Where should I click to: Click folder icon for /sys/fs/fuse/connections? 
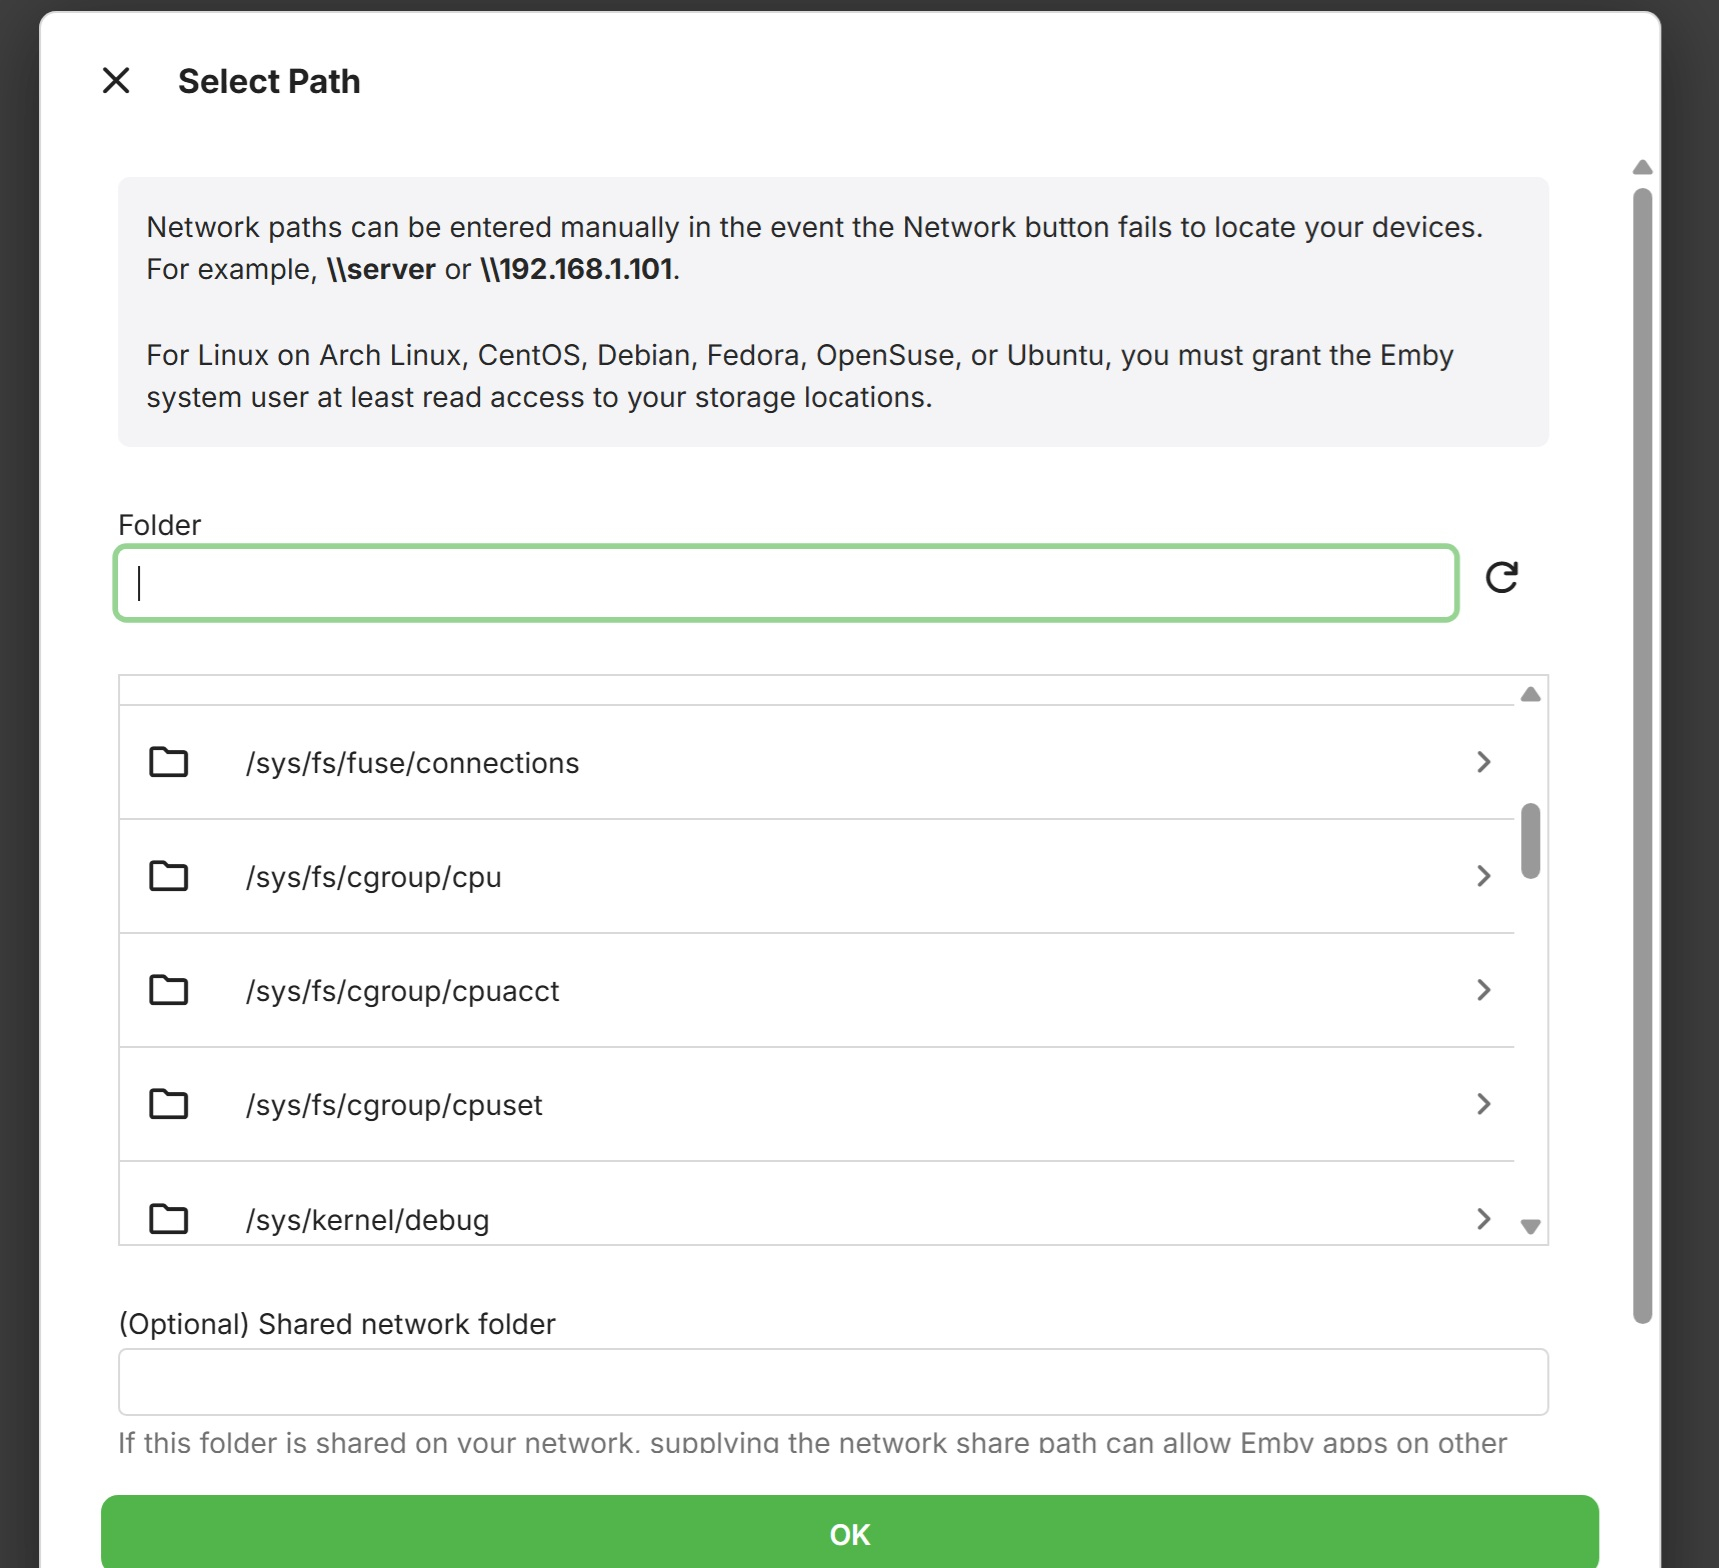coord(168,762)
